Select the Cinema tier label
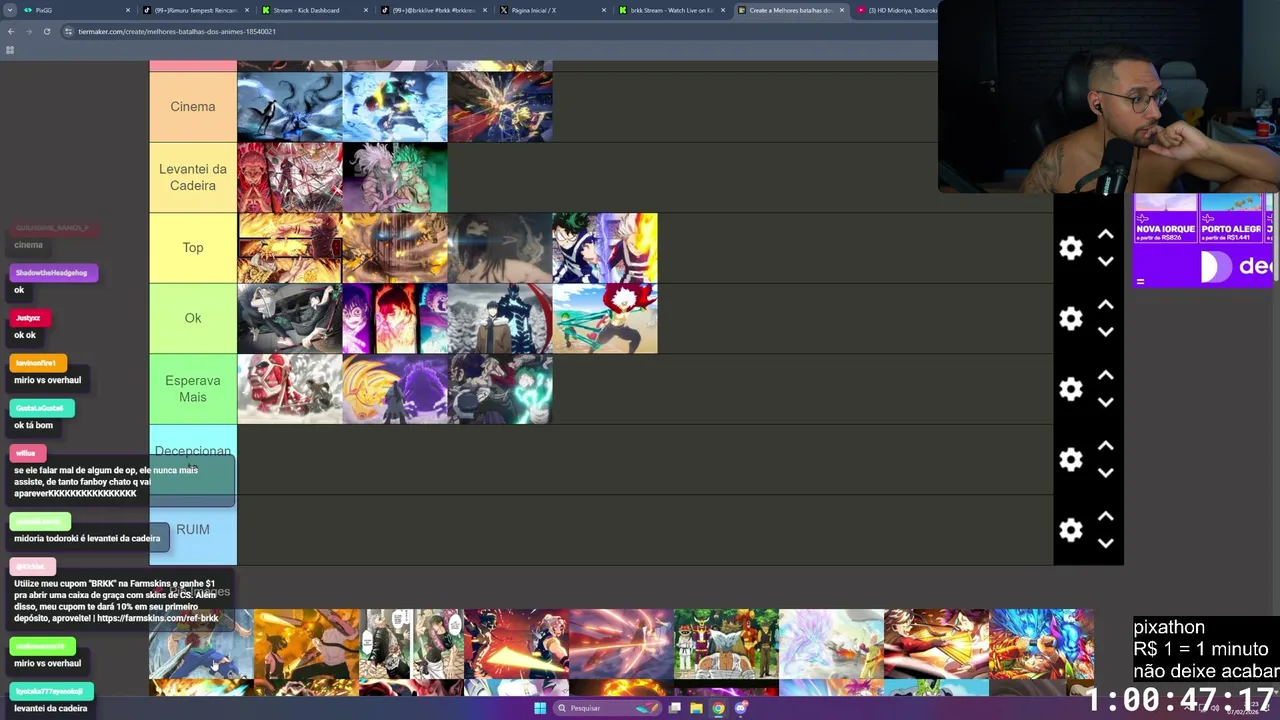 [193, 107]
